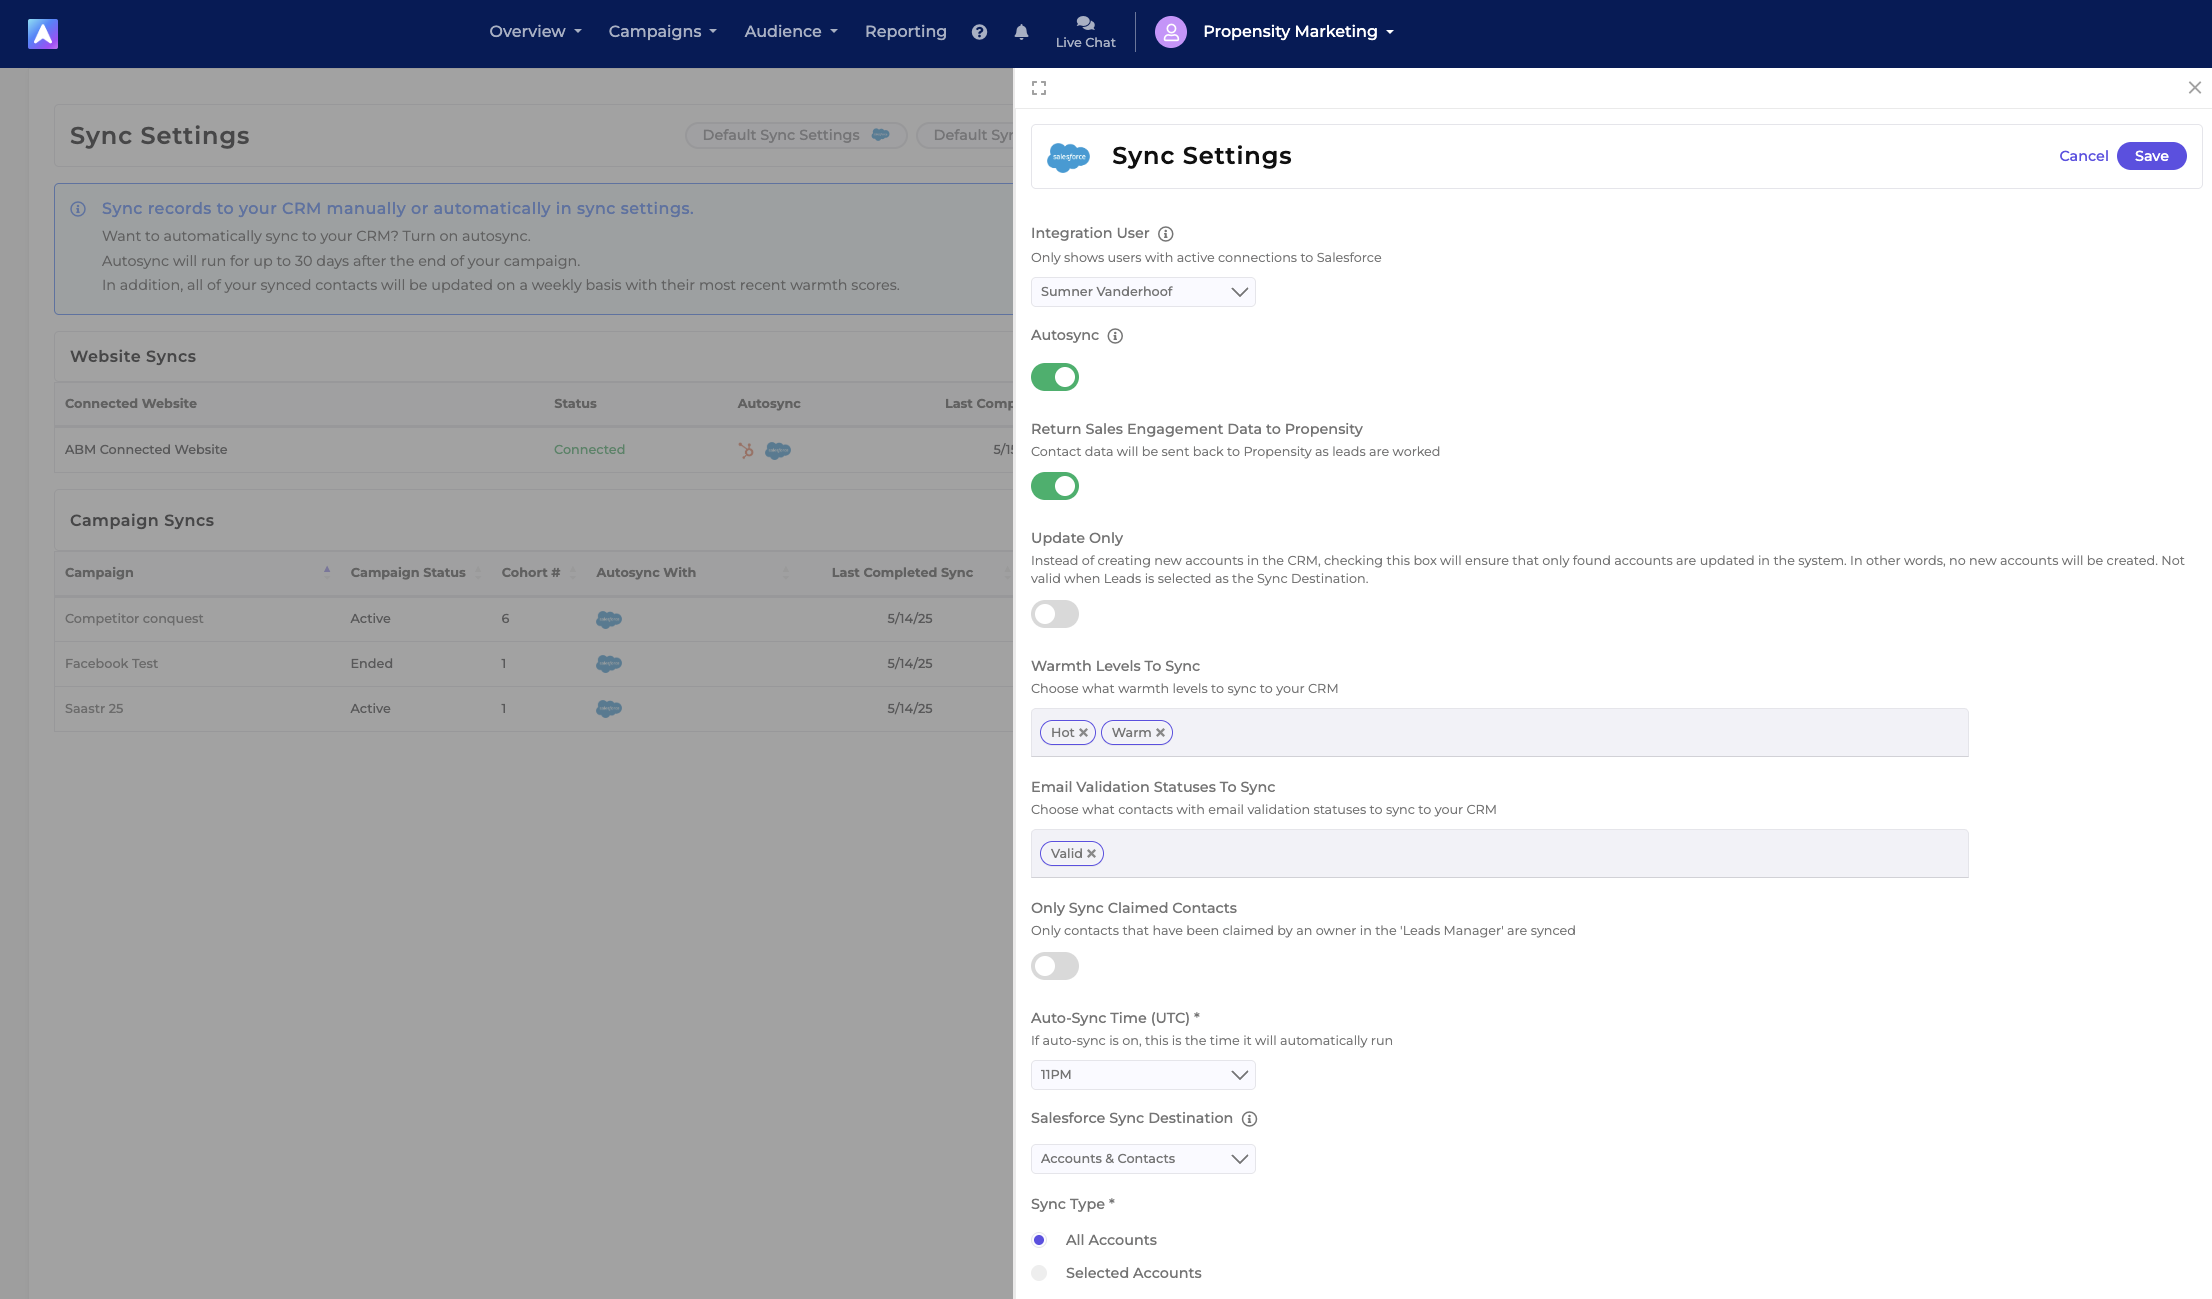The height and width of the screenshot is (1299, 2212).
Task: Click the info icon in blue banner
Action: click(x=78, y=209)
